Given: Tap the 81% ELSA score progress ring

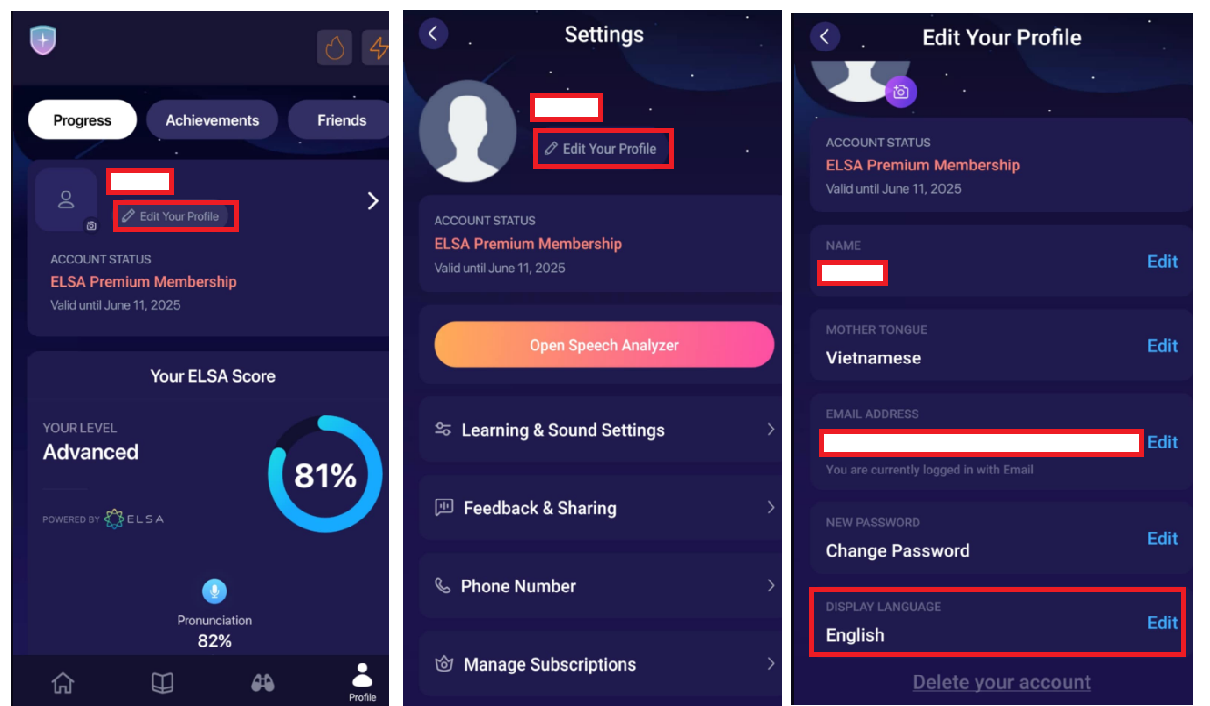Looking at the screenshot, I should 325,475.
